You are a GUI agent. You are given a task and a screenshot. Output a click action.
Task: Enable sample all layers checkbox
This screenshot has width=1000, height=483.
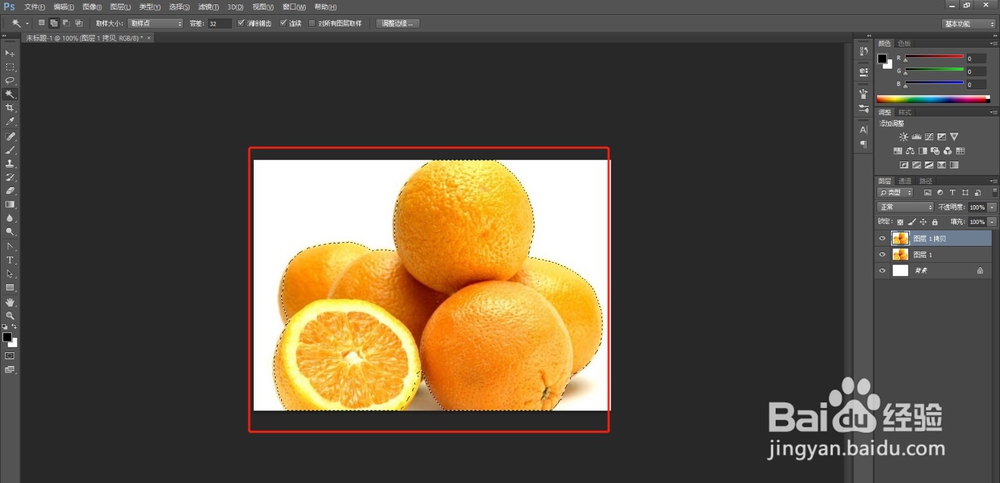click(312, 23)
